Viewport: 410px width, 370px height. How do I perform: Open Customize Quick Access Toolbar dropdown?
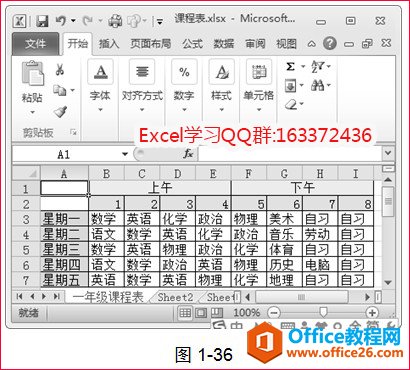pos(160,22)
